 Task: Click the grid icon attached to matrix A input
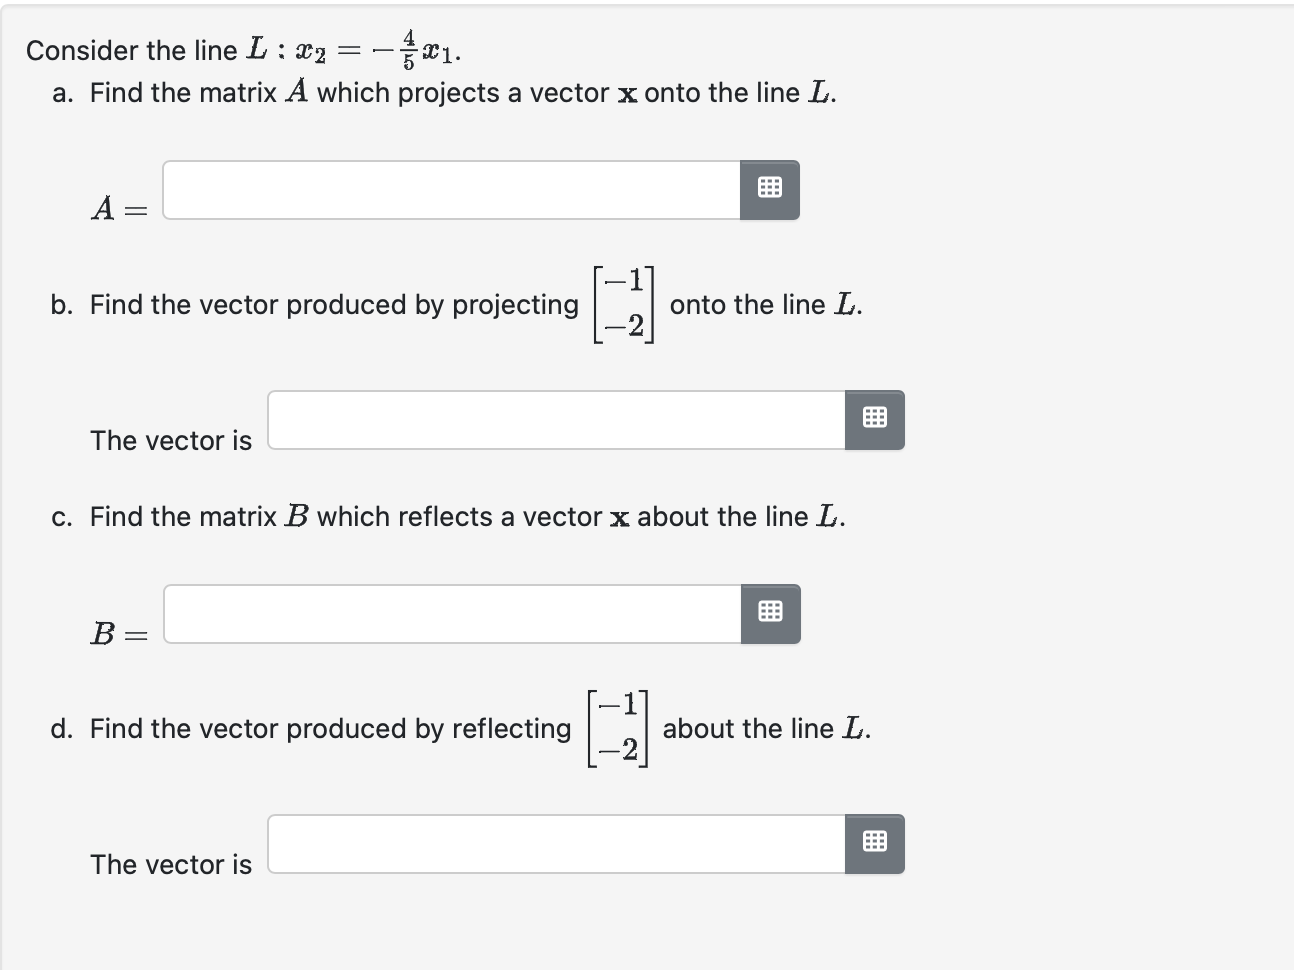point(770,189)
